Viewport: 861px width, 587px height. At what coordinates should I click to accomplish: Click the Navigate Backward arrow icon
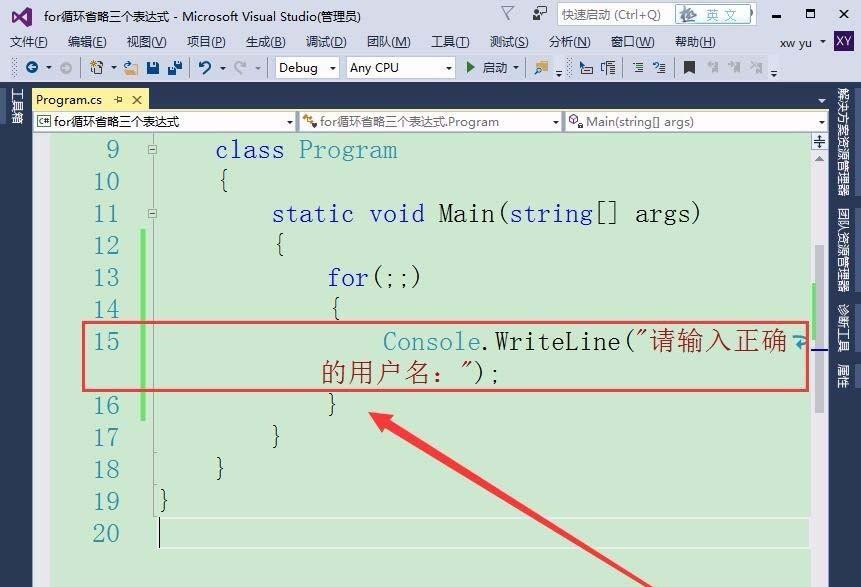33,68
